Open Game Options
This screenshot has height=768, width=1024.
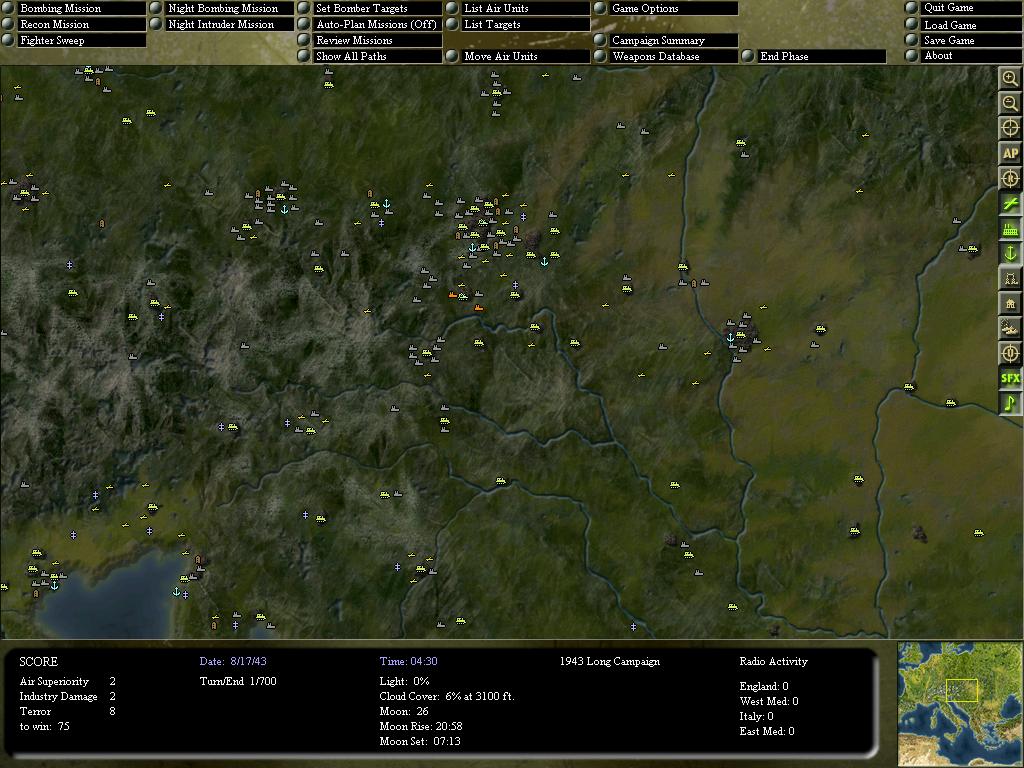(666, 8)
